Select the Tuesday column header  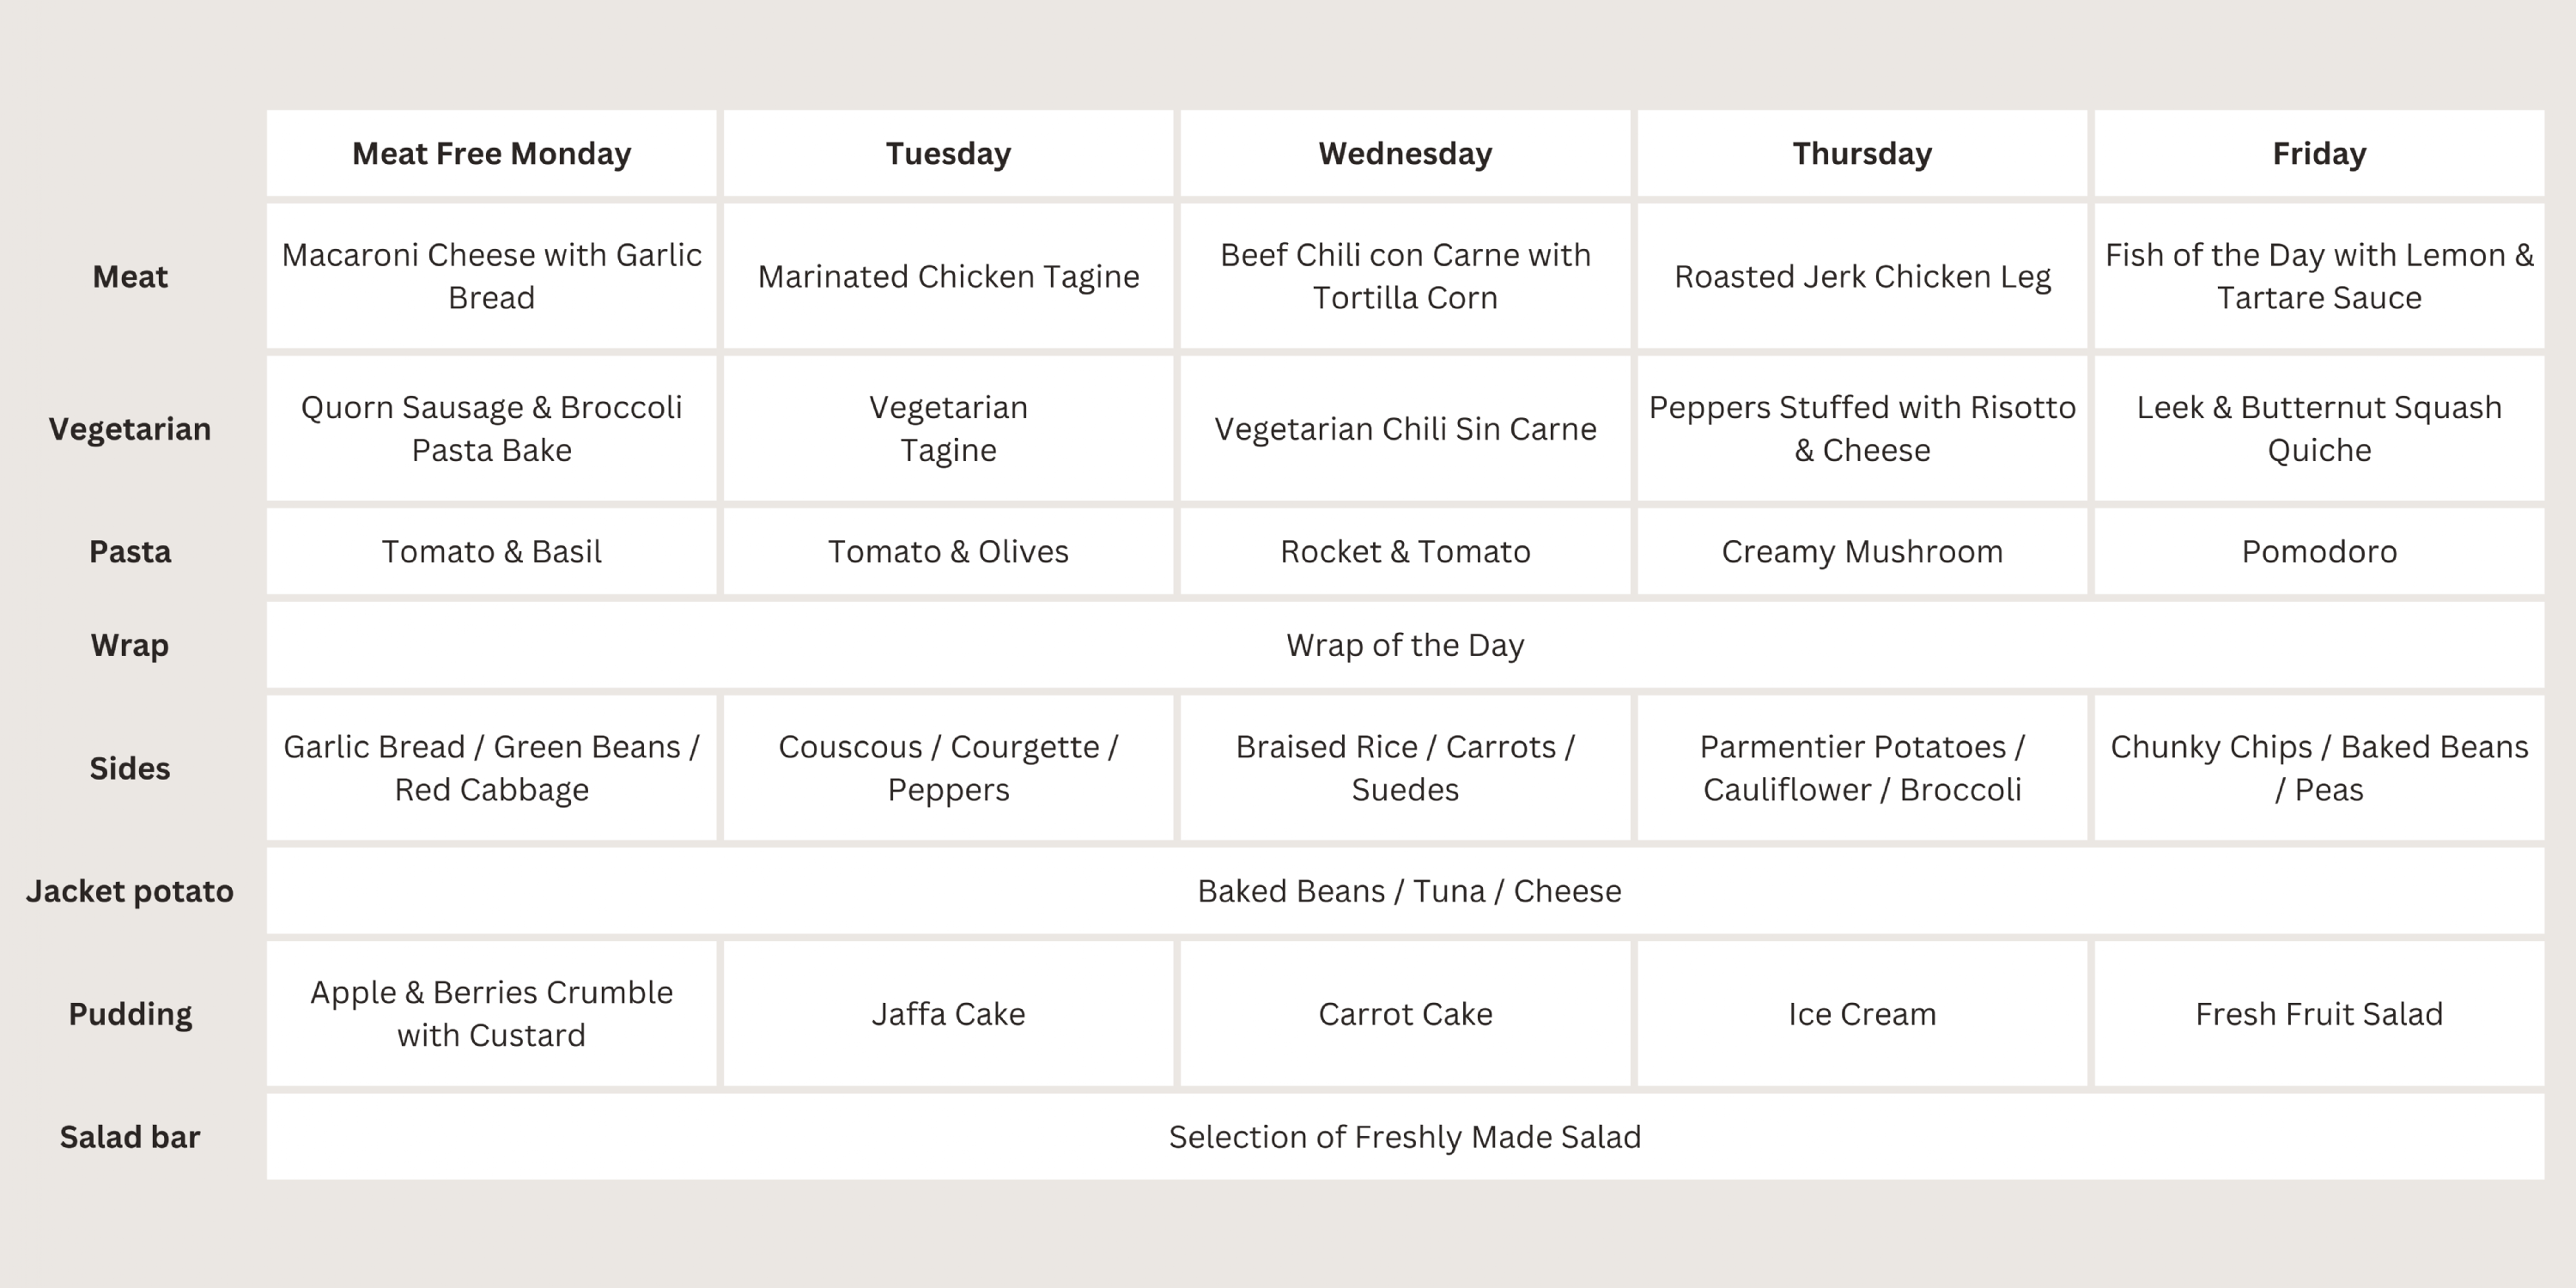948,154
